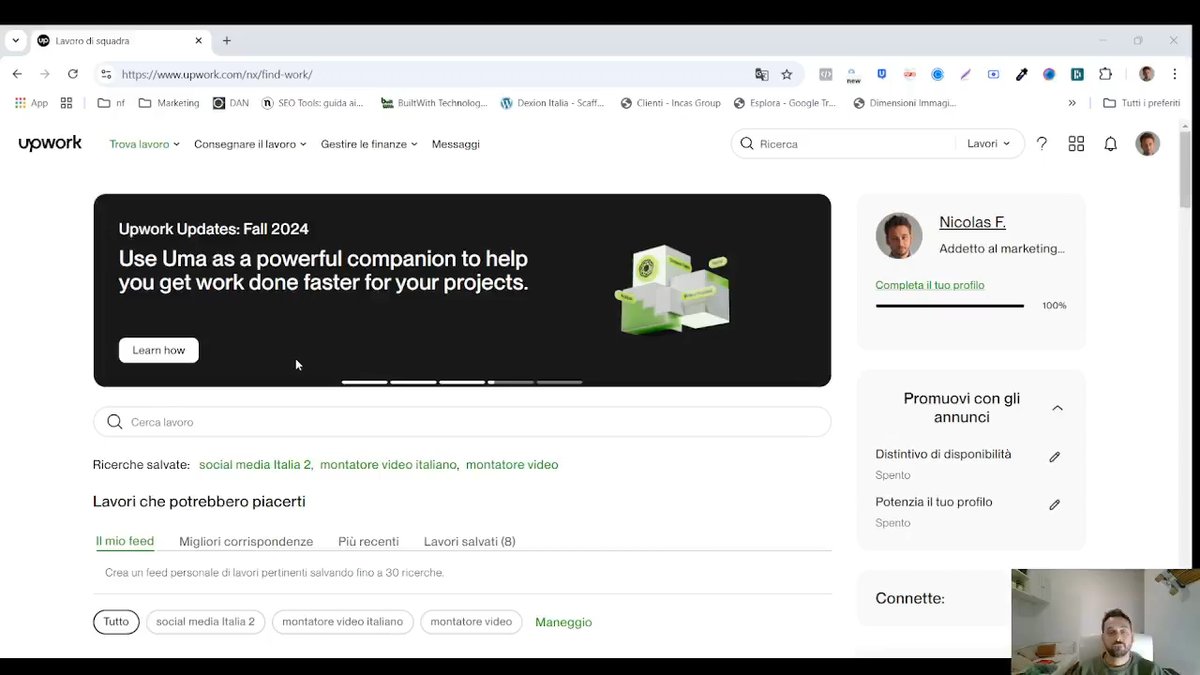
Task: Switch to Migliori corrispondenze tab
Action: [246, 542]
